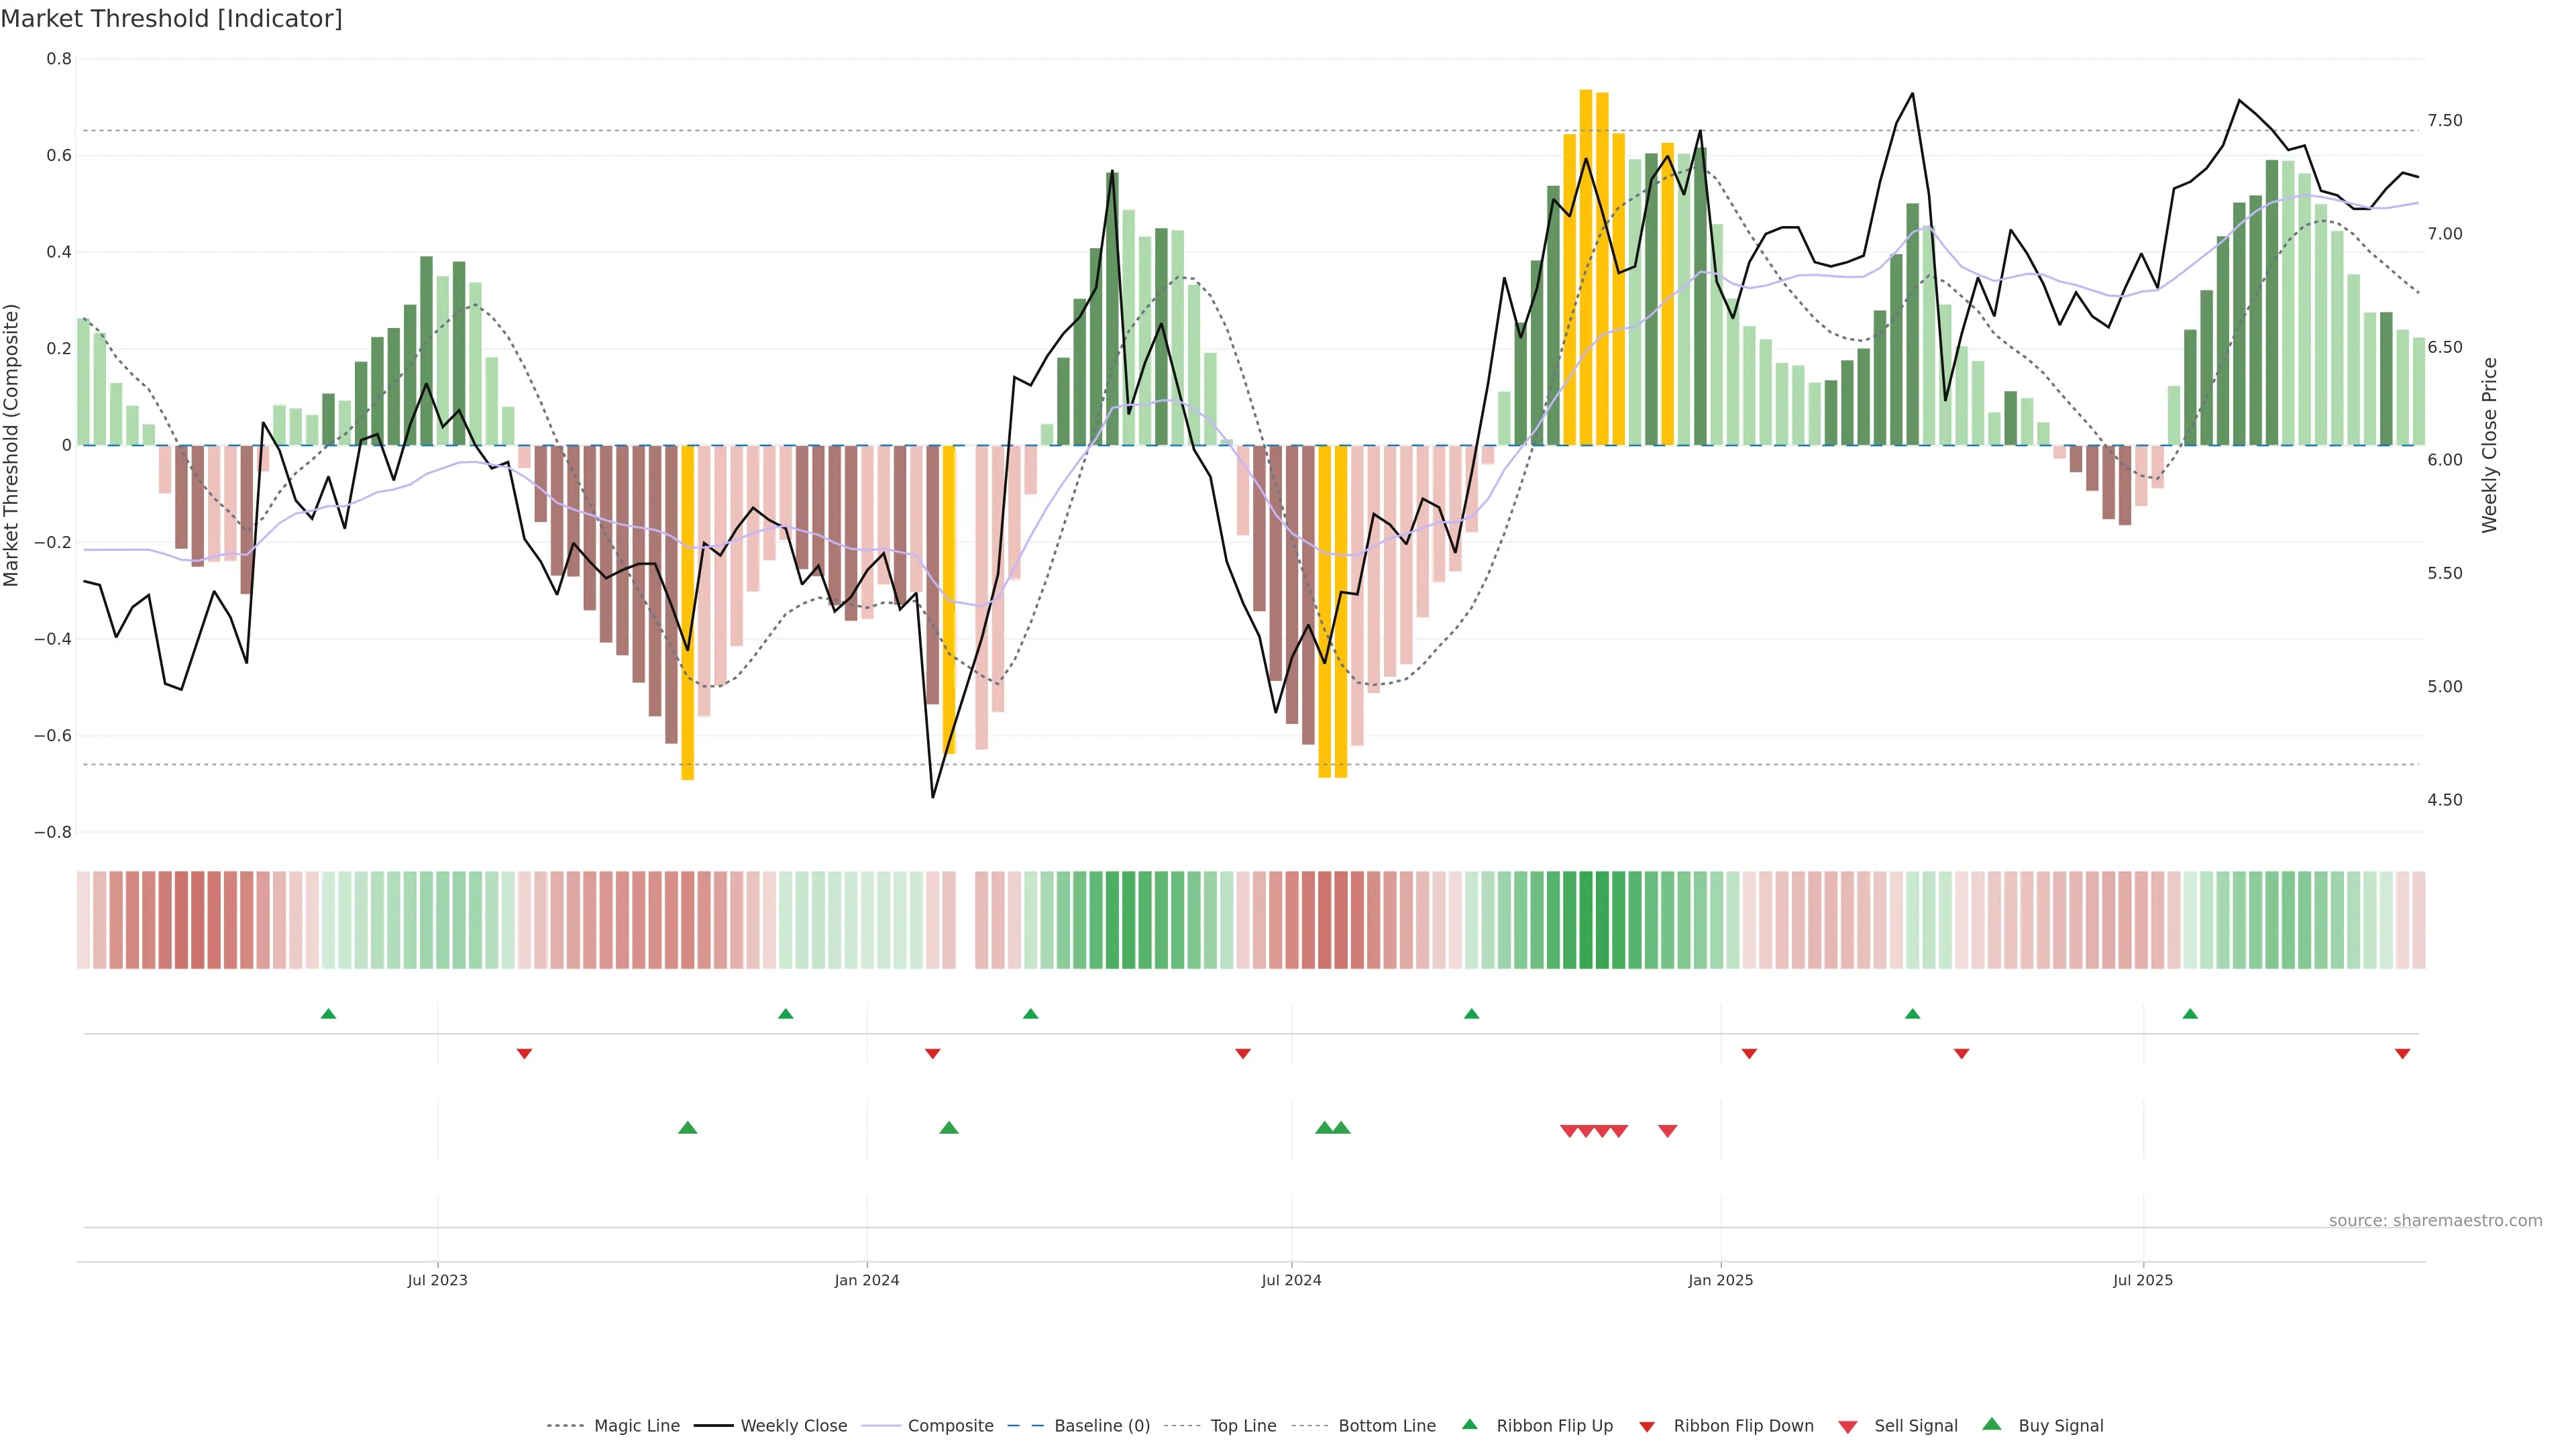Hide the Composite line via legend
This screenshot has height=1449, width=2576.
tap(950, 1426)
